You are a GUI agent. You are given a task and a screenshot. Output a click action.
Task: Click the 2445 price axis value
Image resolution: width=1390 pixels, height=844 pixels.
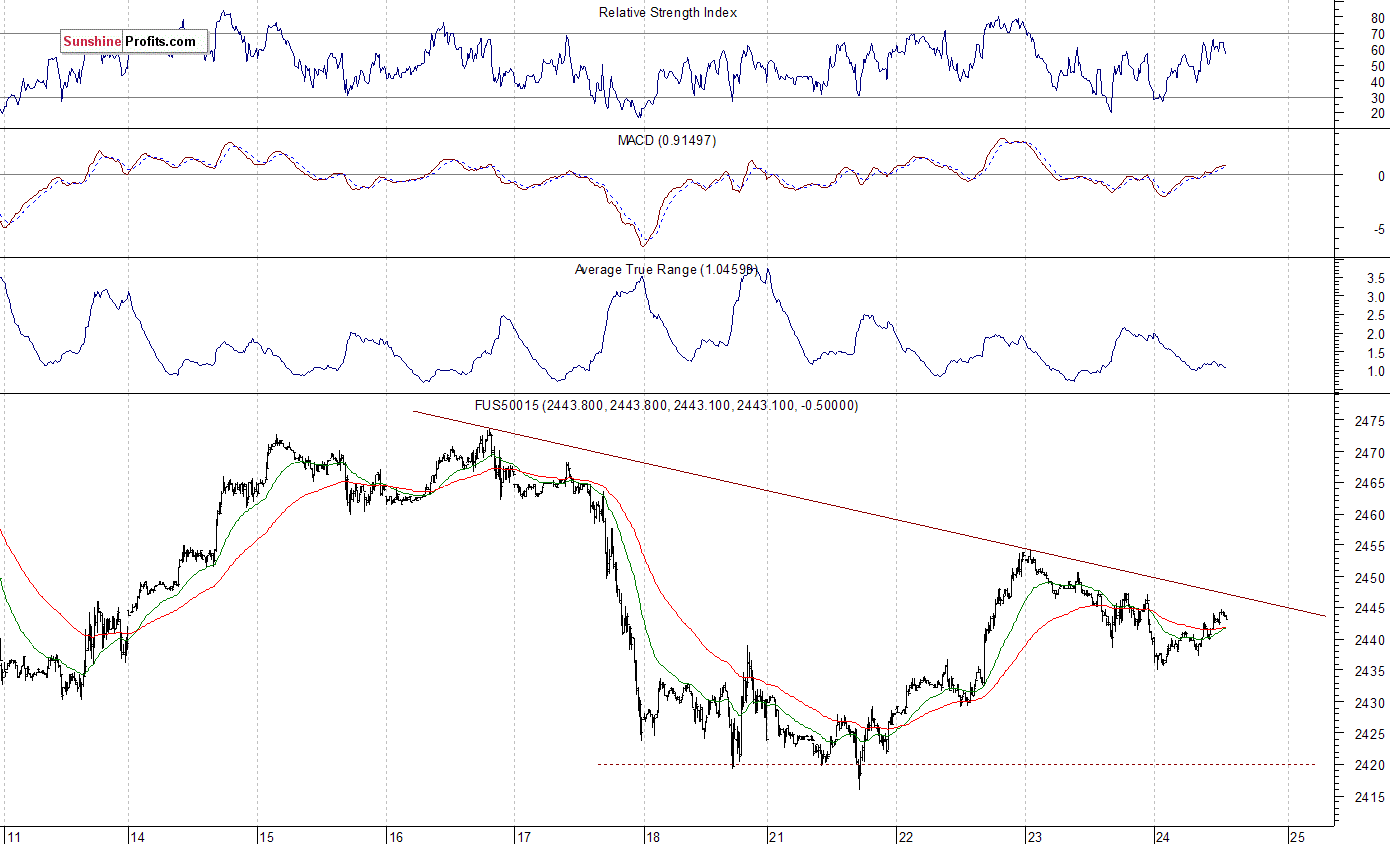coord(1372,609)
